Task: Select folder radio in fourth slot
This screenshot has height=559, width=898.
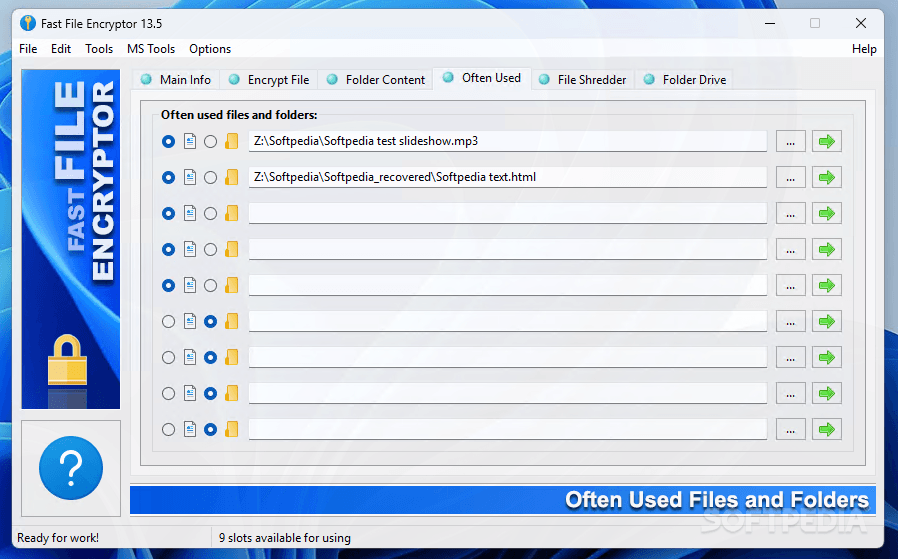Action: click(x=210, y=250)
